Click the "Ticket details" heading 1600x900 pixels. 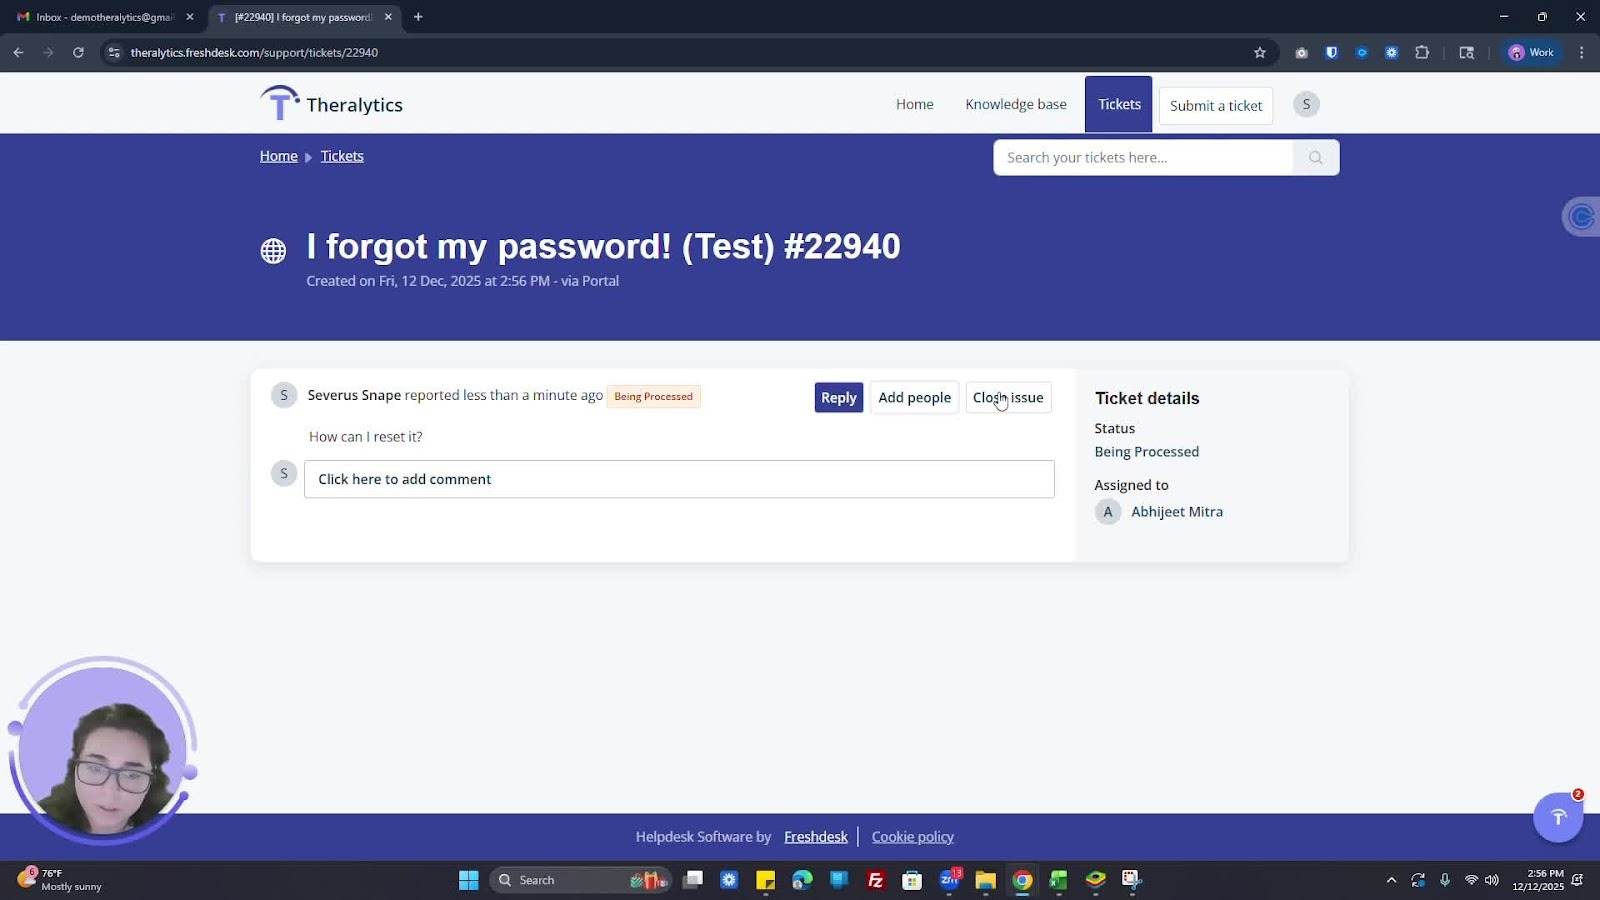pyautogui.click(x=1147, y=398)
